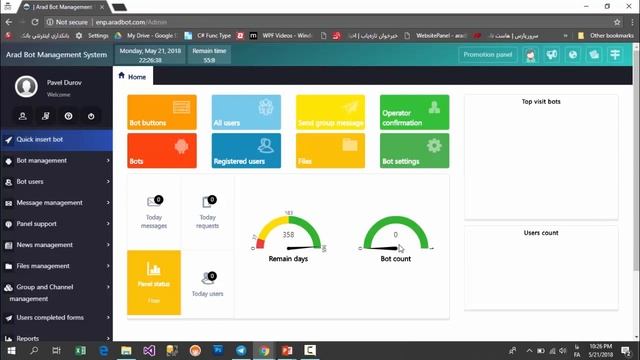
Task: Click the menu bars icon in top header
Action: point(615,55)
